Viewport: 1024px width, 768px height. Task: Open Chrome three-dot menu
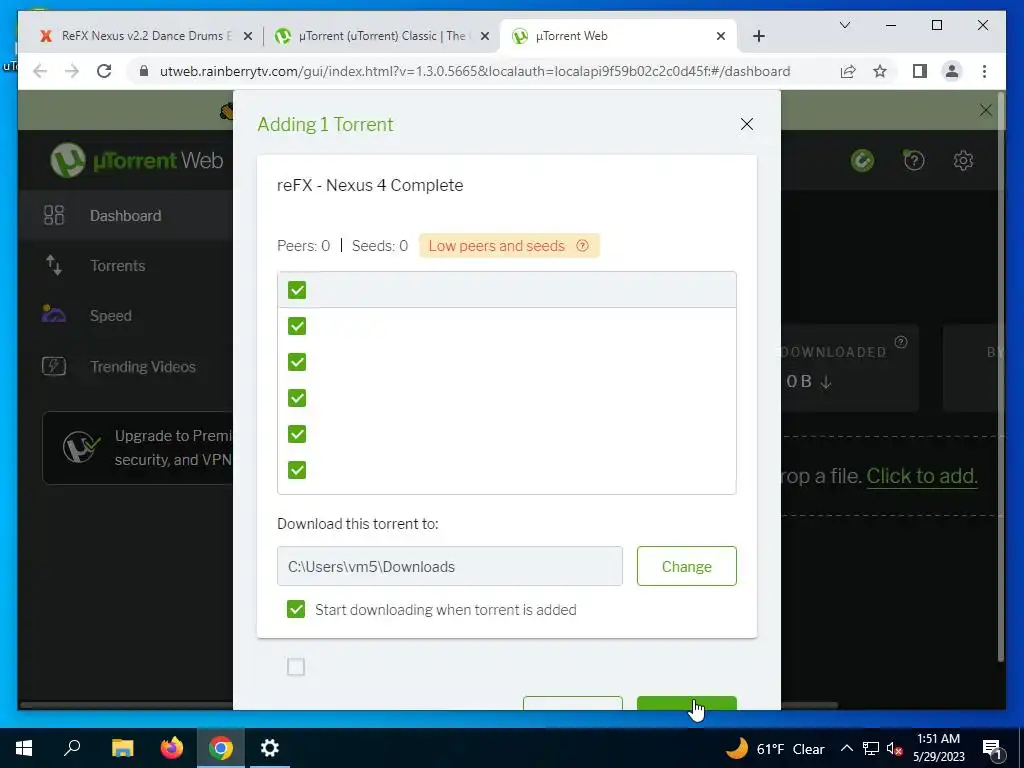pyautogui.click(x=984, y=71)
